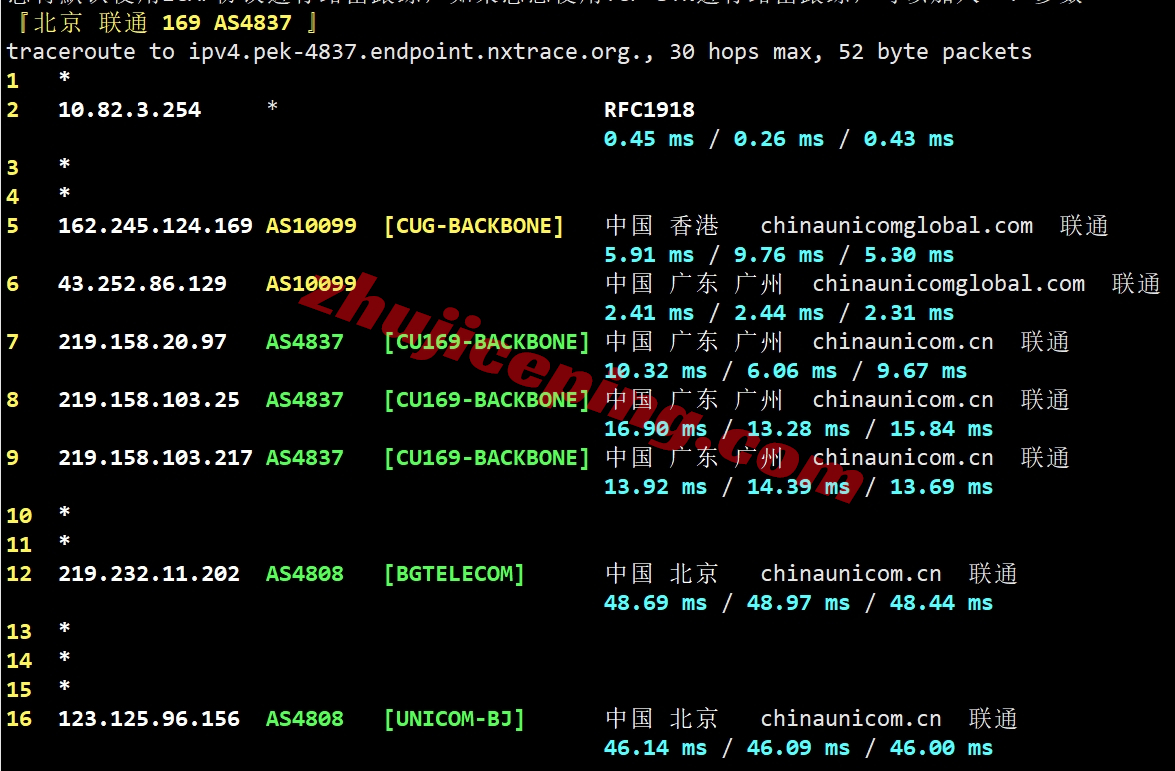Click AS4837 on the hop 7 row
Viewport: 1175px width, 771px height.
[x=305, y=342]
